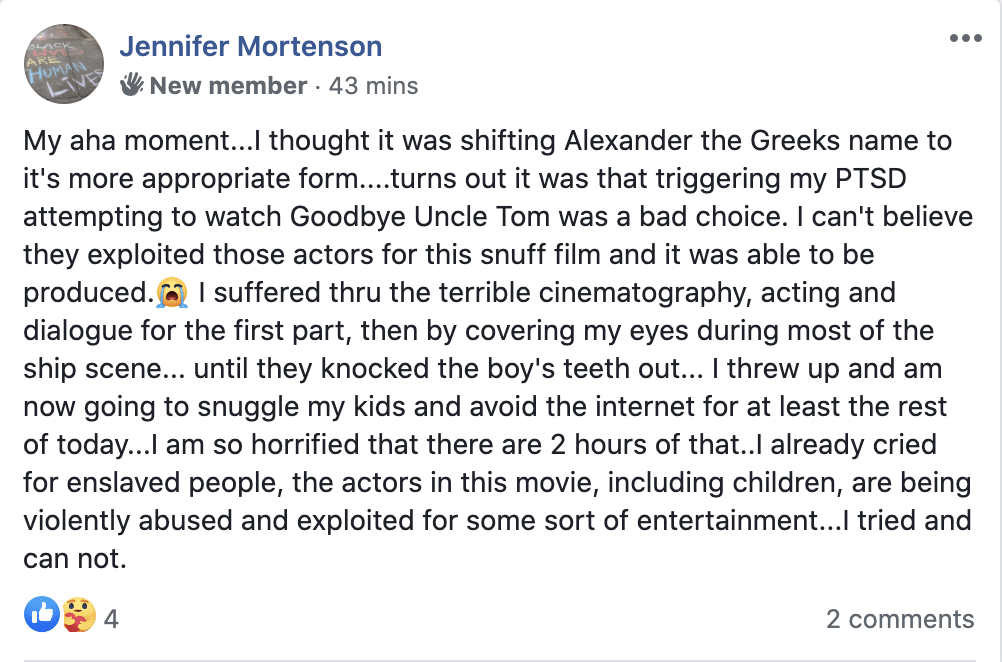Click the waving hand New member icon
Image resolution: width=1002 pixels, height=662 pixels.
pos(132,84)
